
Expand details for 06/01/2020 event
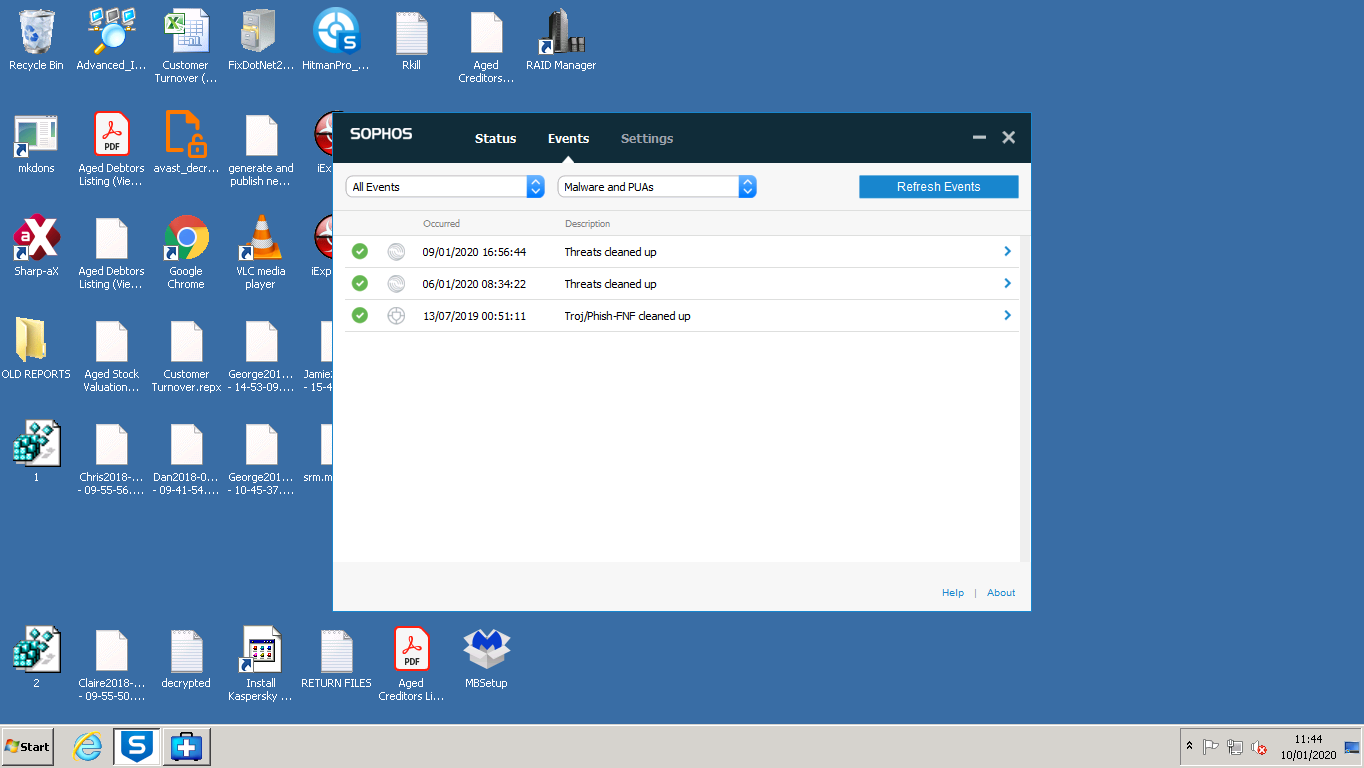tap(1007, 284)
